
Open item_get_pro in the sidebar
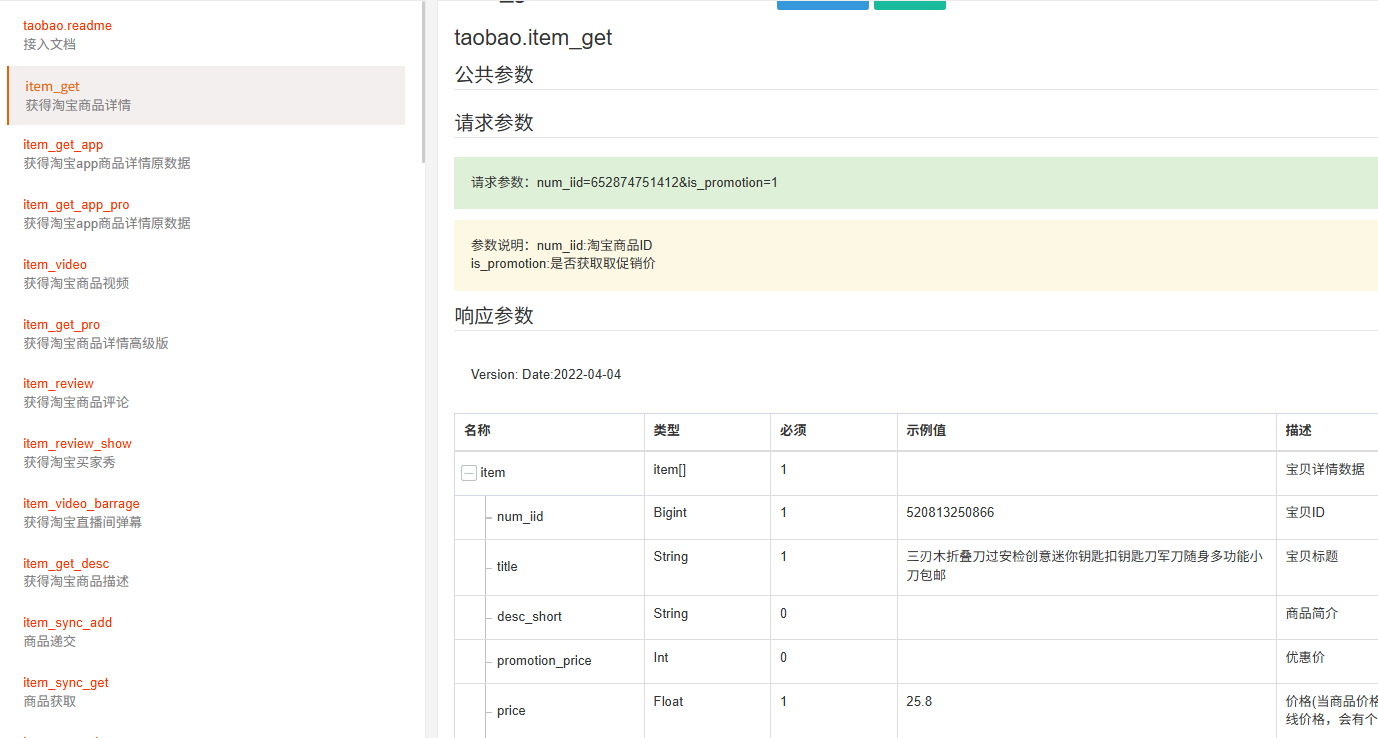click(62, 325)
